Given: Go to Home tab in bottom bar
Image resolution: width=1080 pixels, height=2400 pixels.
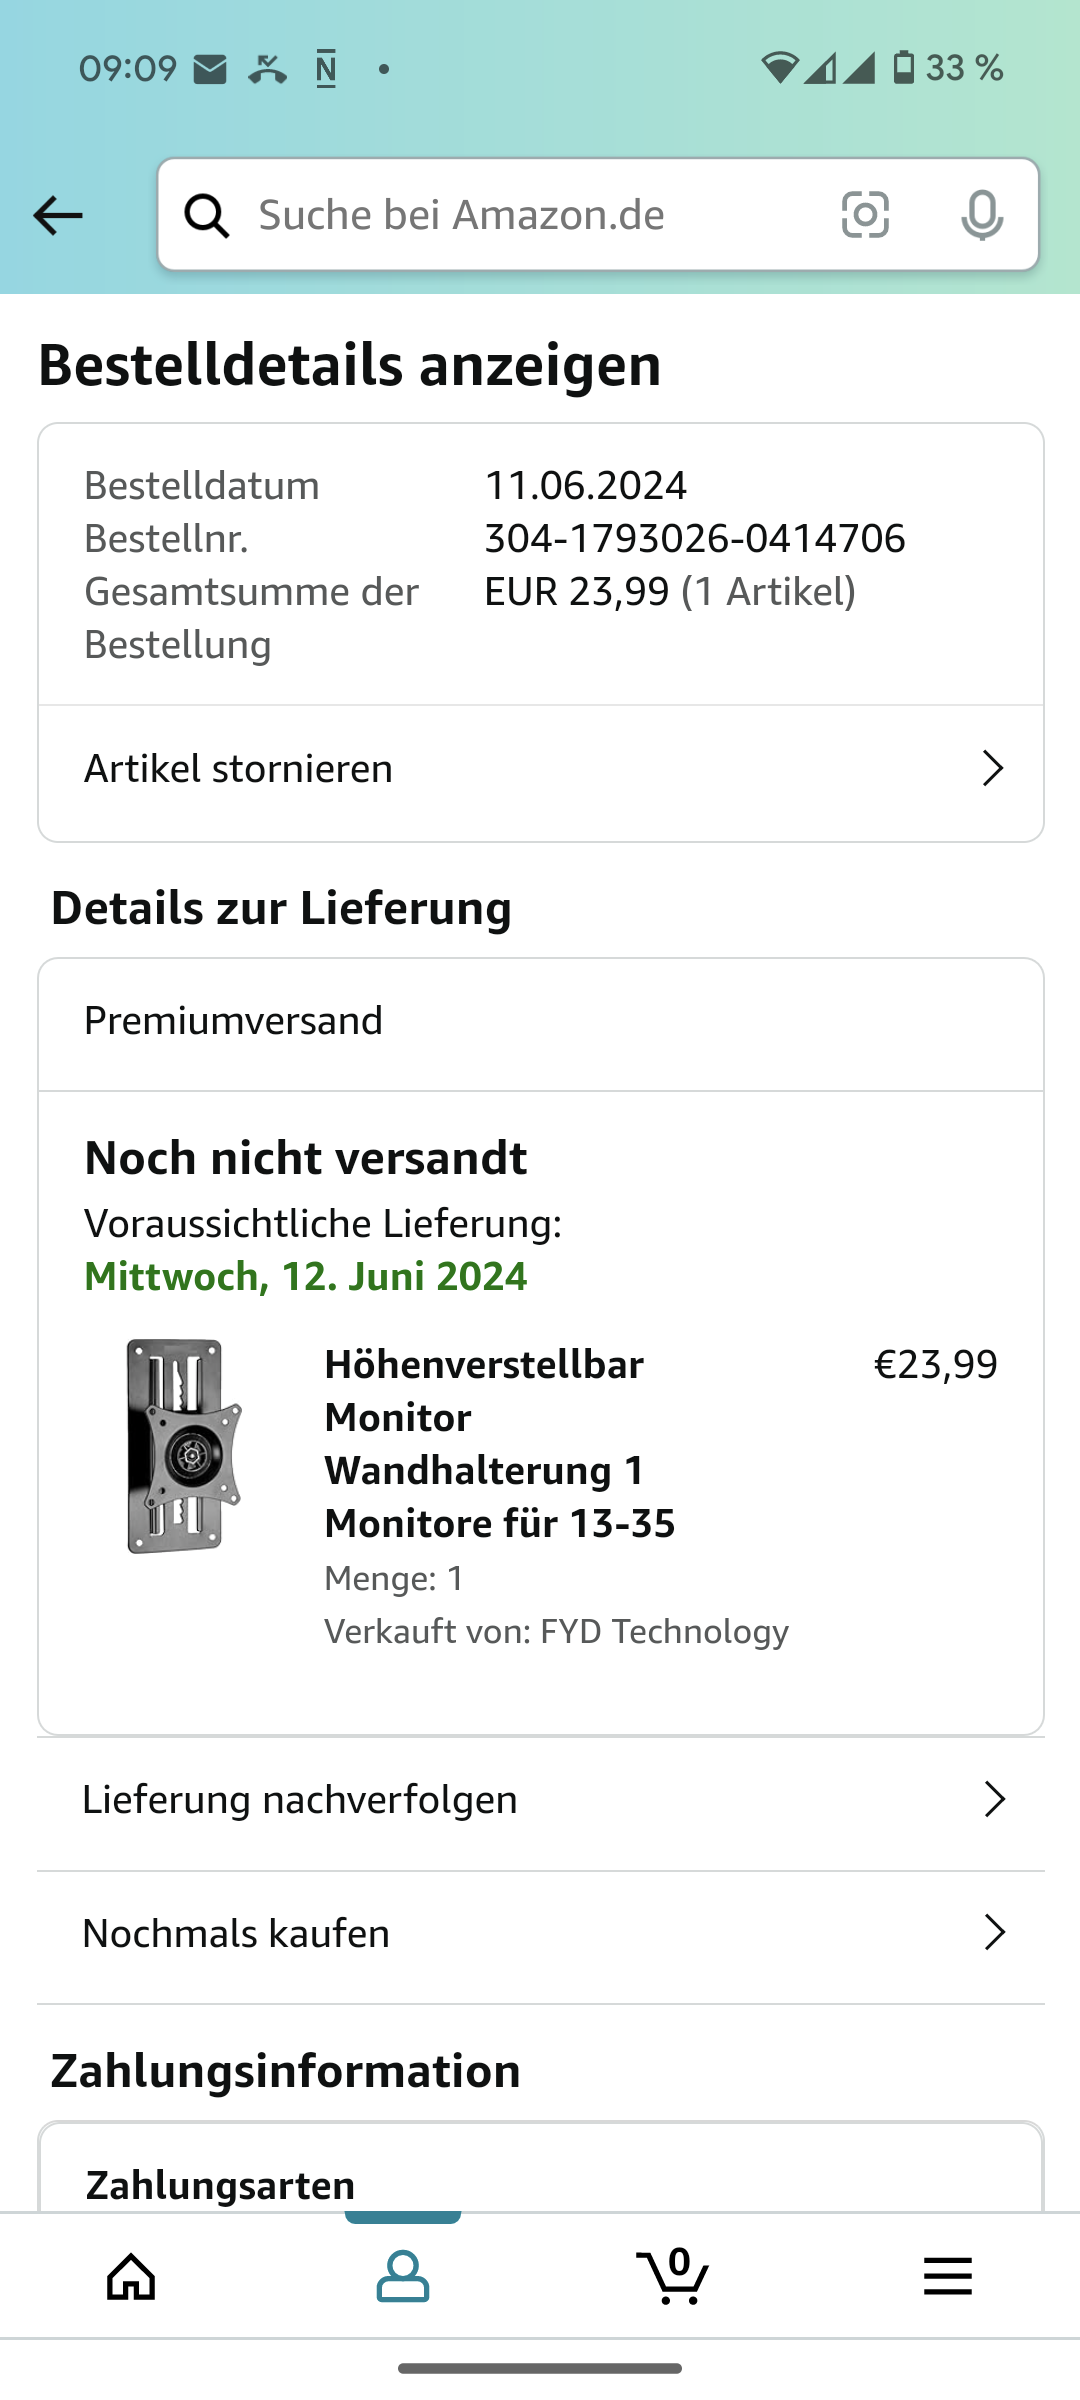Looking at the screenshot, I should point(132,2277).
